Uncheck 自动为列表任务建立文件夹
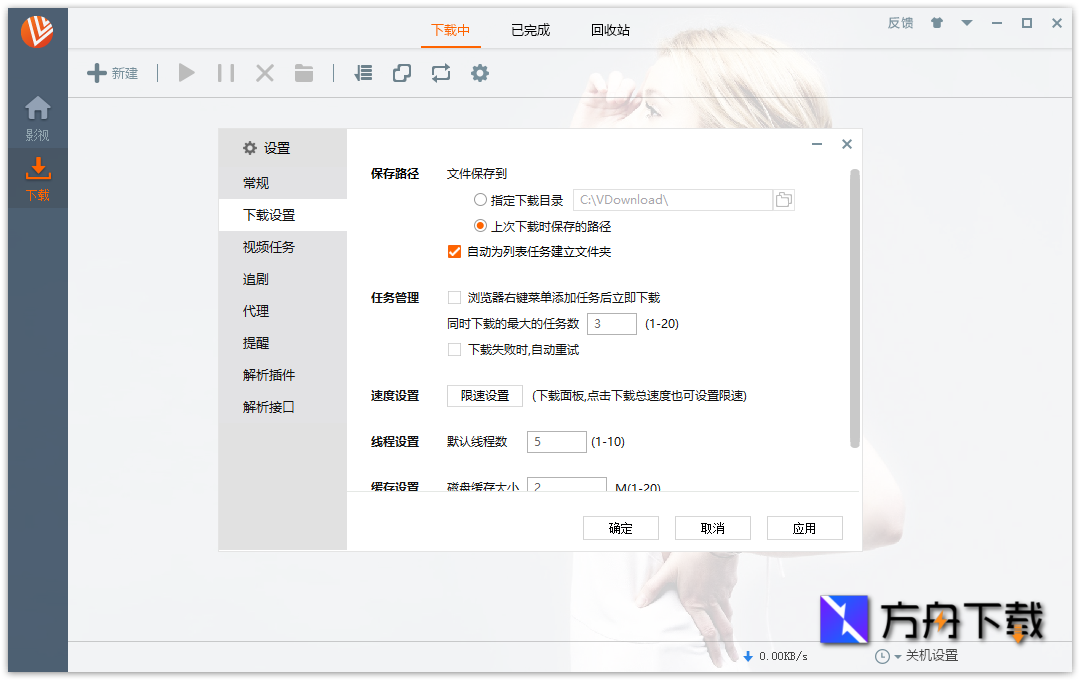The height and width of the screenshot is (680, 1080). (x=455, y=252)
